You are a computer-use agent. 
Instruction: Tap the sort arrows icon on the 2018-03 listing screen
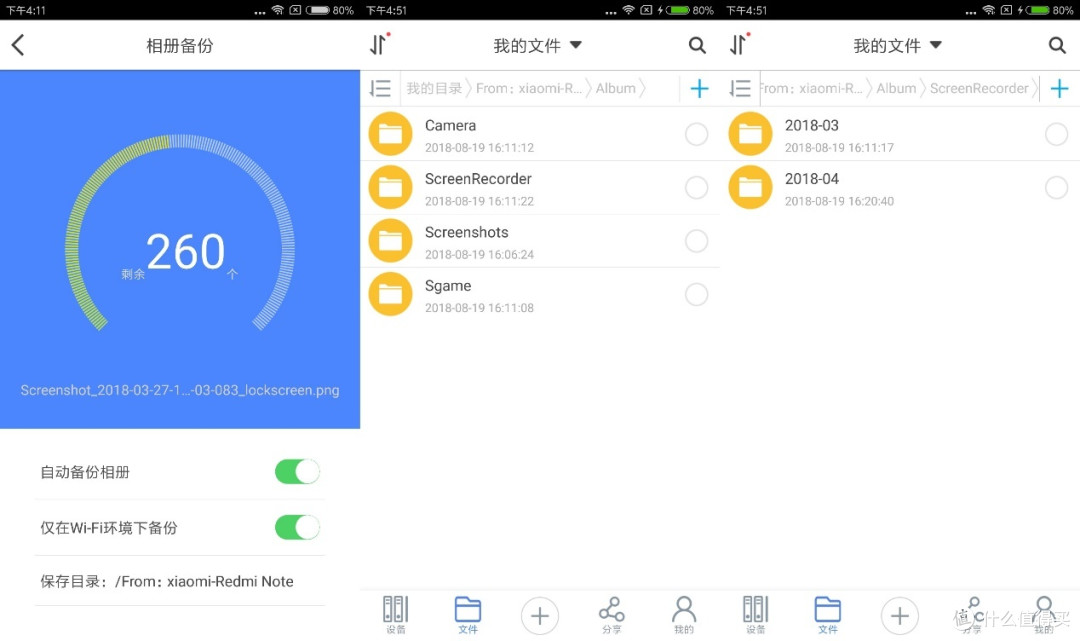[739, 44]
